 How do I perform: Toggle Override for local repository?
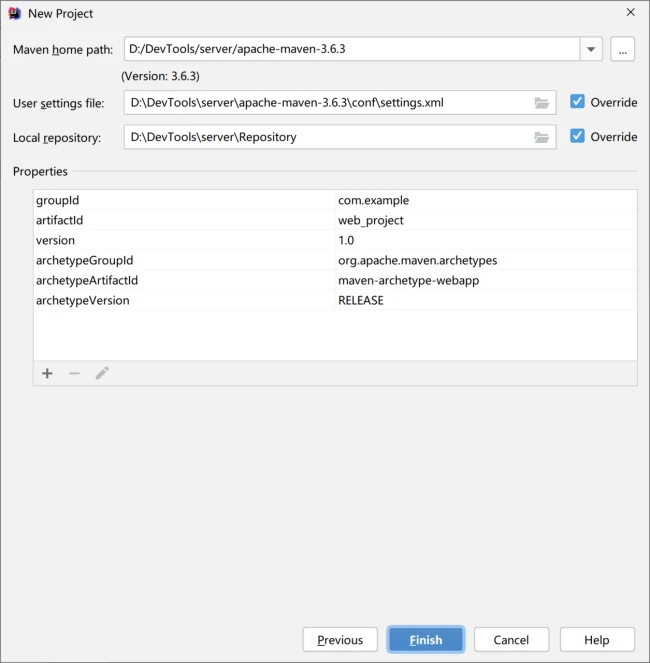tap(577, 136)
